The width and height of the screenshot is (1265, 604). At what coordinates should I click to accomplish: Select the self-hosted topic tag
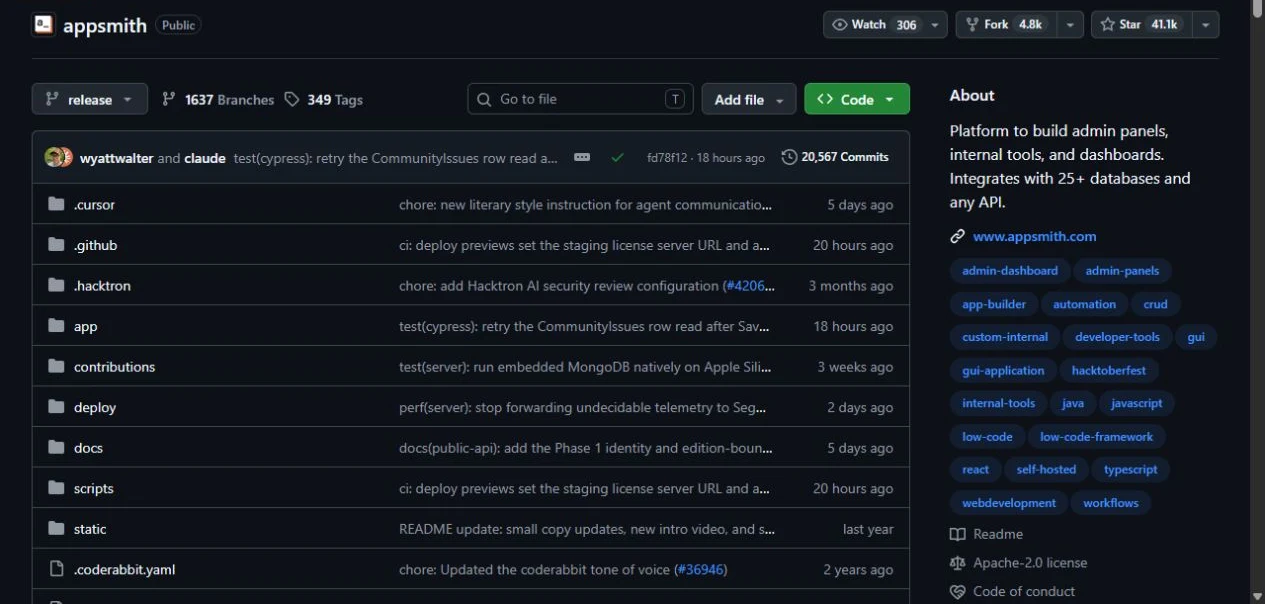[1046, 470]
